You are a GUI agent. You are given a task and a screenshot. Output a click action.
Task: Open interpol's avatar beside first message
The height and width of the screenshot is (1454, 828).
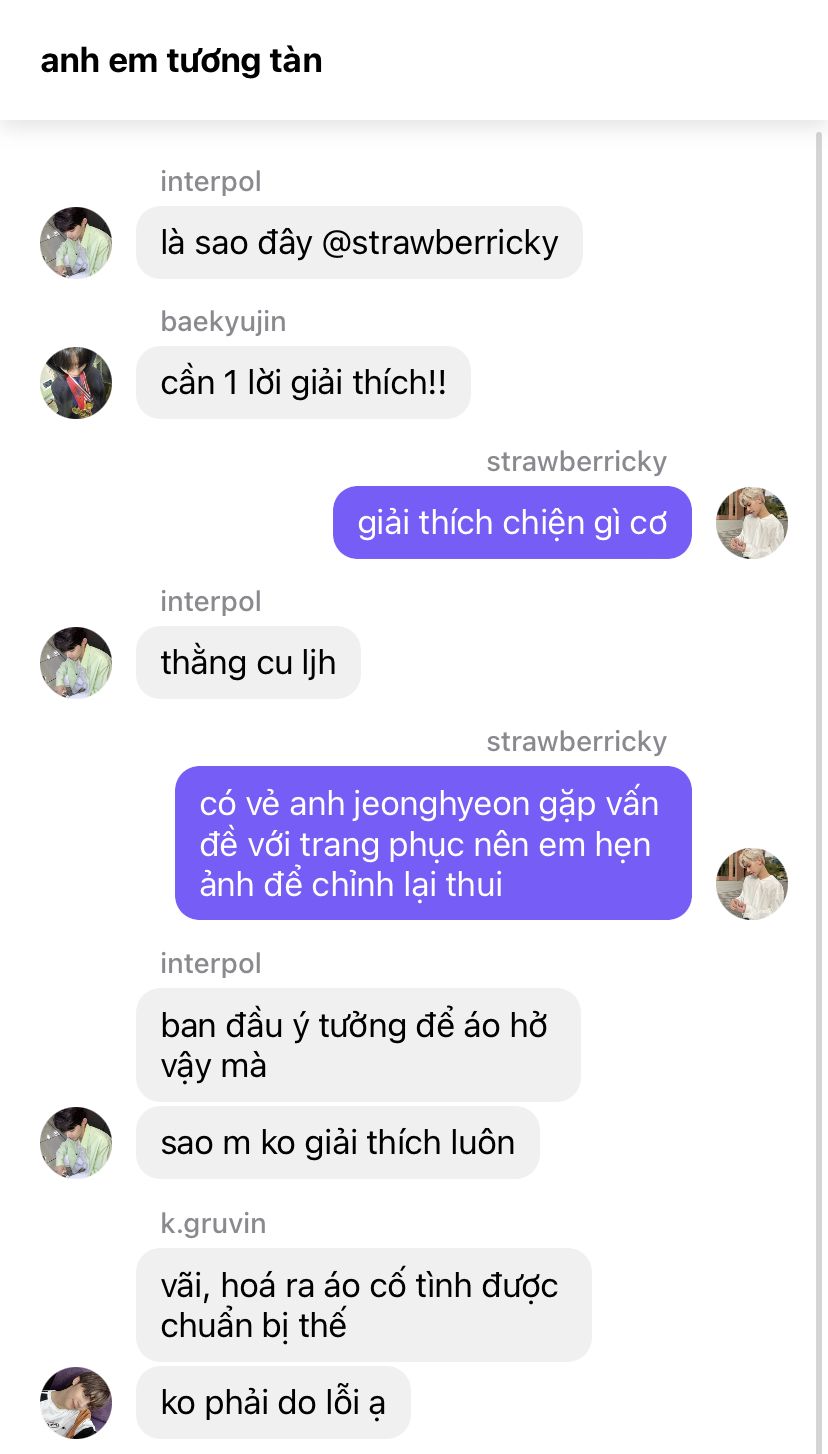(76, 242)
